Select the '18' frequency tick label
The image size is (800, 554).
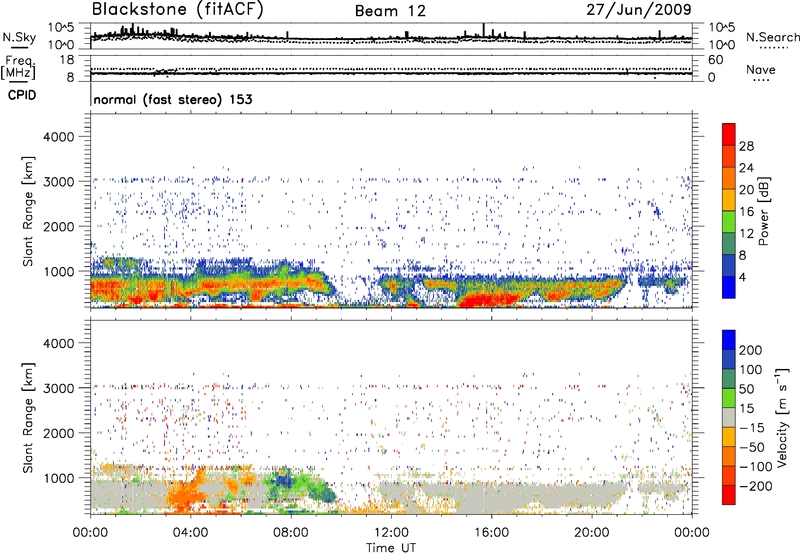click(x=67, y=60)
